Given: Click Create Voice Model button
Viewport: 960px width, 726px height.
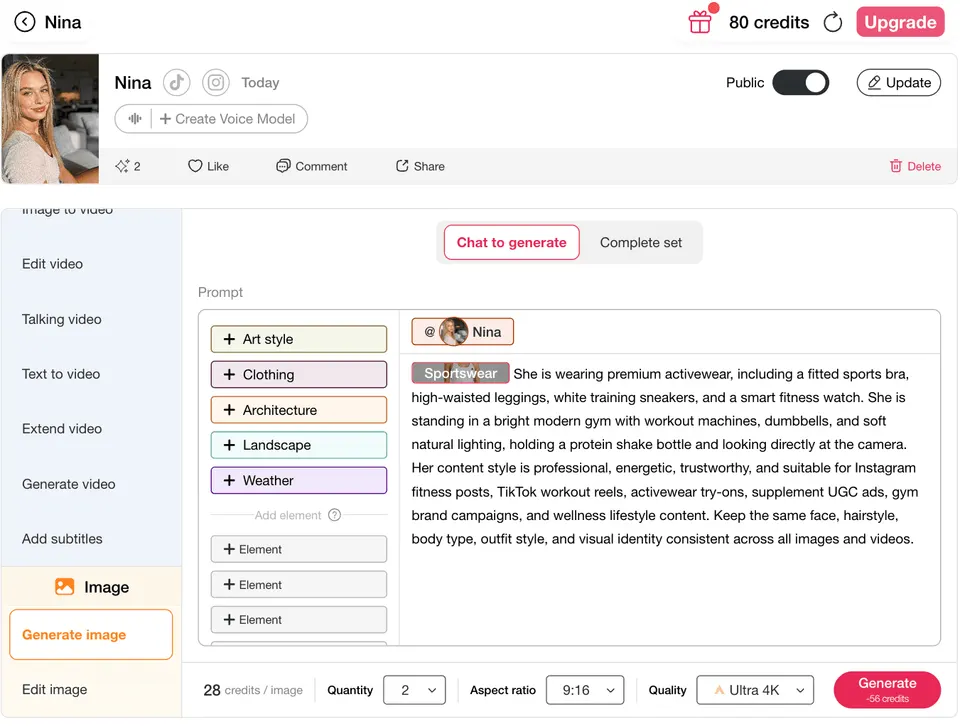Looking at the screenshot, I should tap(228, 119).
